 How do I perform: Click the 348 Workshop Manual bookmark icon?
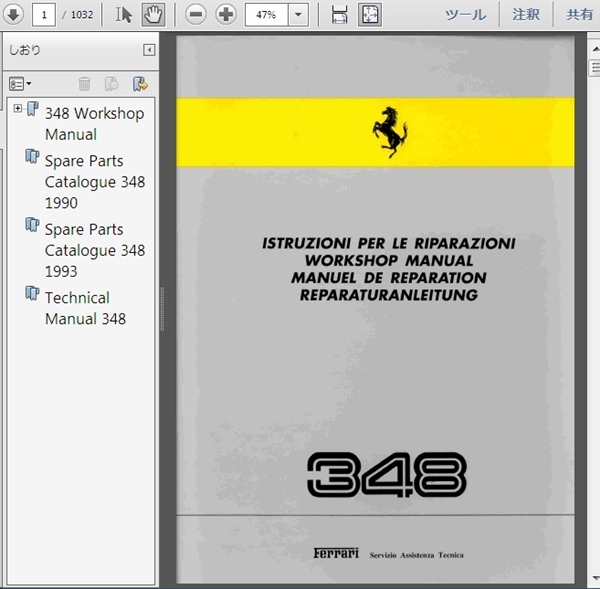pyautogui.click(x=33, y=109)
